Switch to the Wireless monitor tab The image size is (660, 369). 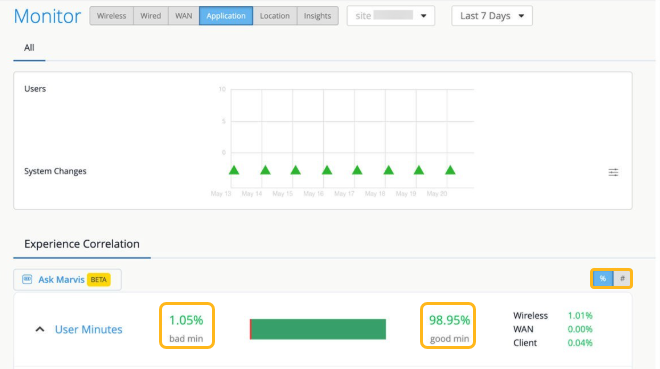112,16
